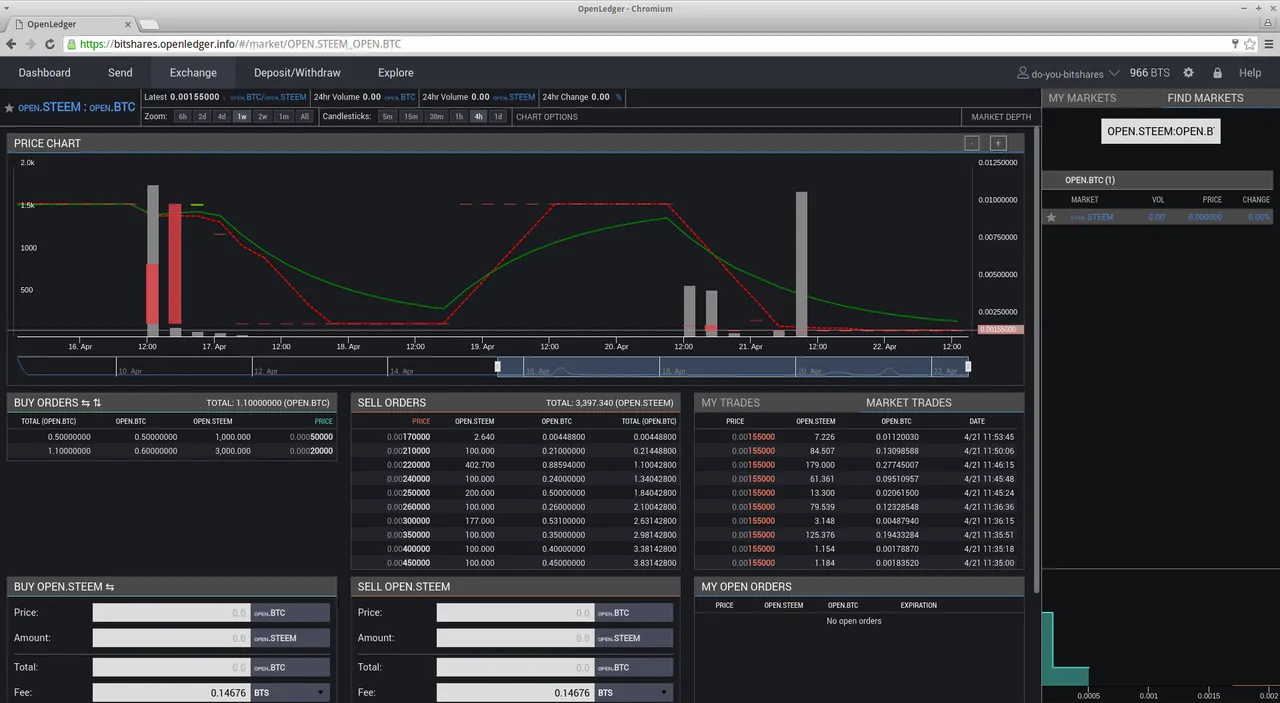Set chart zoom to All
This screenshot has height=703, width=1280.
pyautogui.click(x=305, y=117)
